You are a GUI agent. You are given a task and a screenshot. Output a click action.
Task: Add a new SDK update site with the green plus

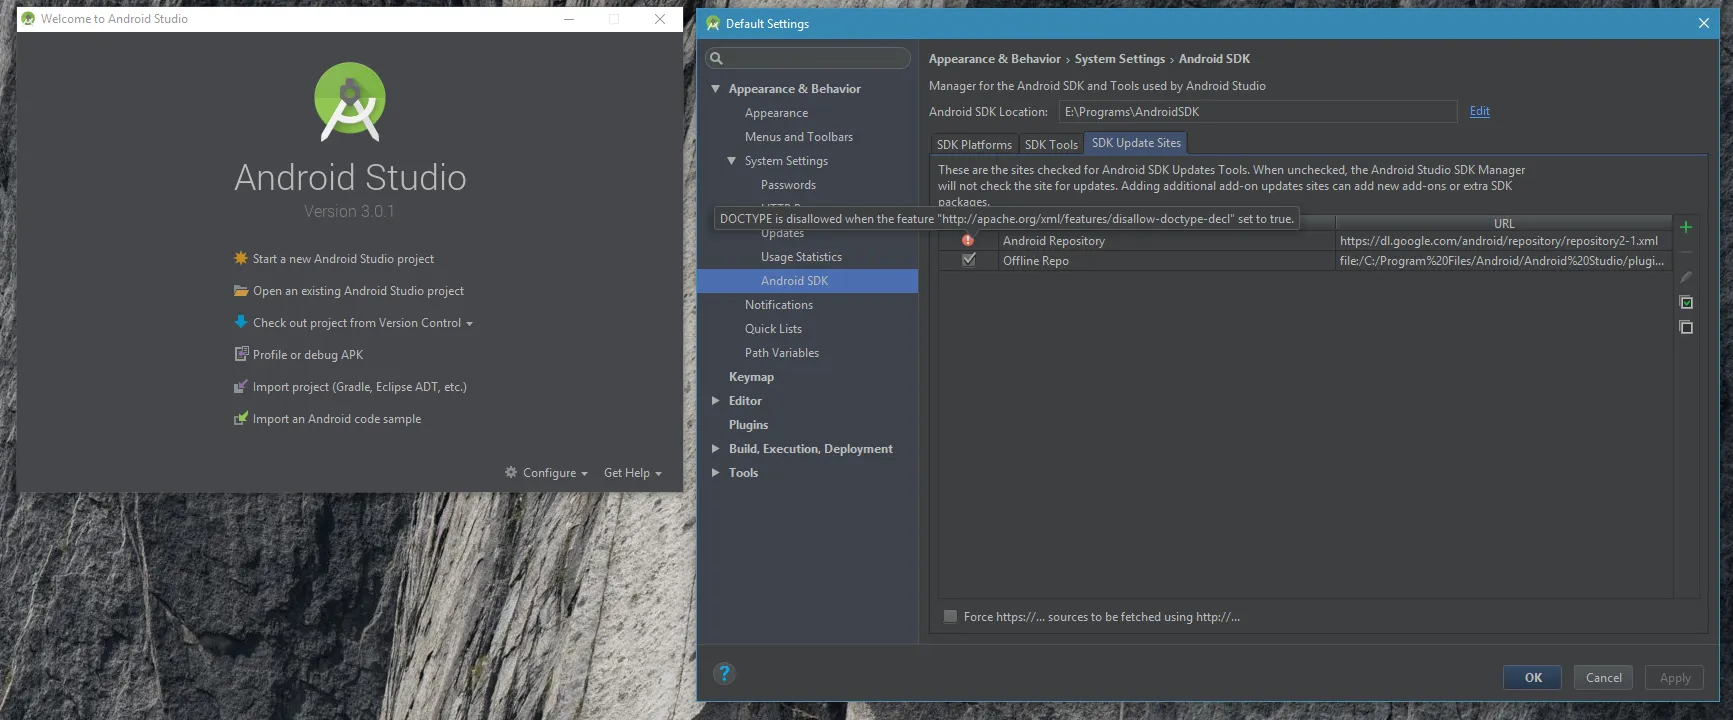tap(1686, 227)
